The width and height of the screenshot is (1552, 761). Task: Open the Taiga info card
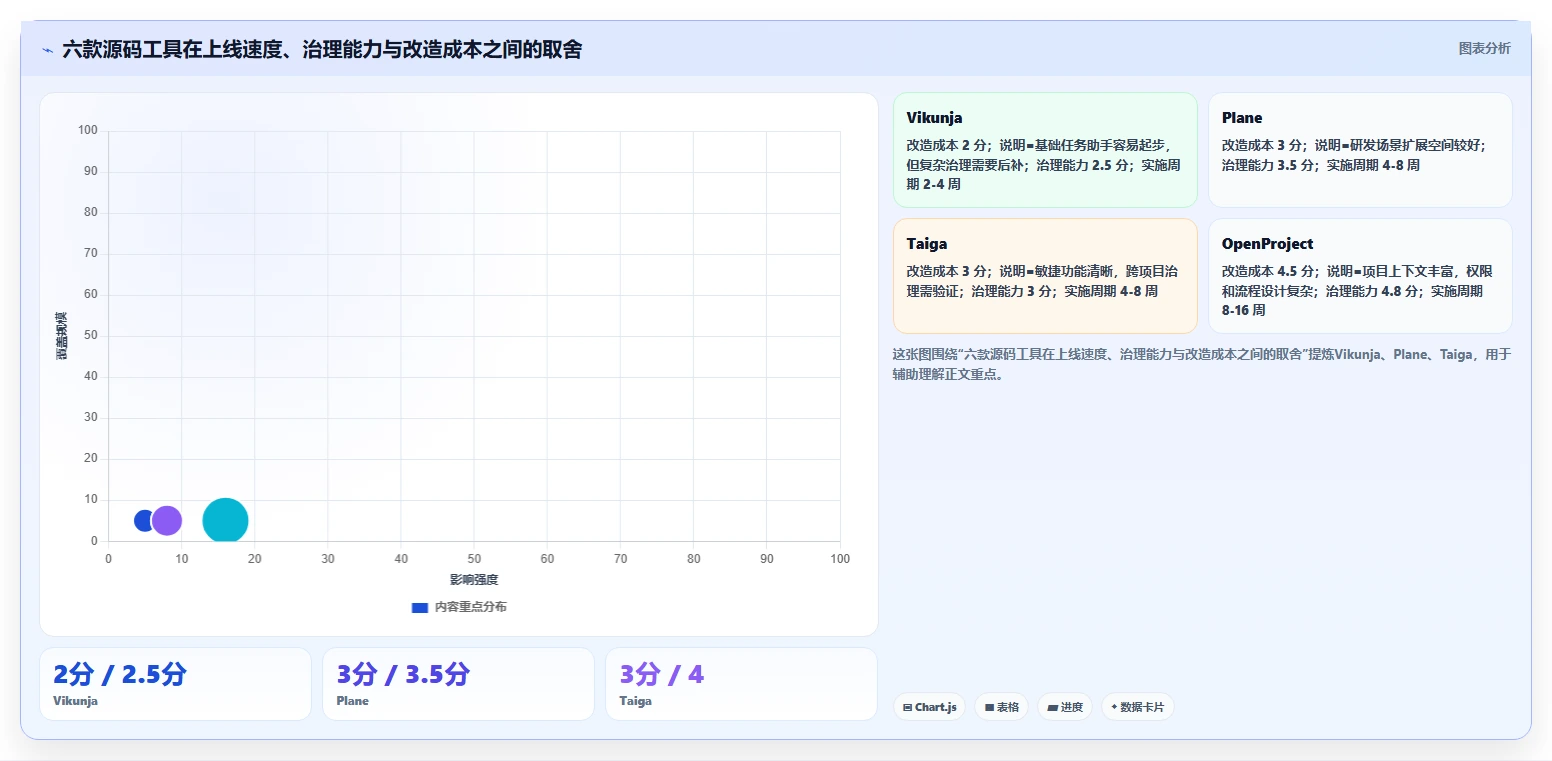pos(1045,276)
